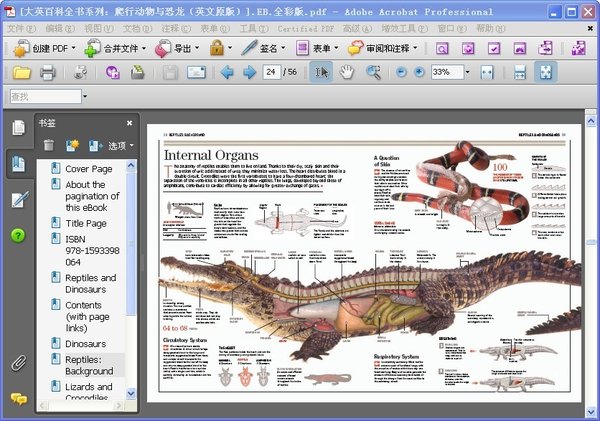
Task: Delete bookmark with trash can icon
Action: click(49, 145)
